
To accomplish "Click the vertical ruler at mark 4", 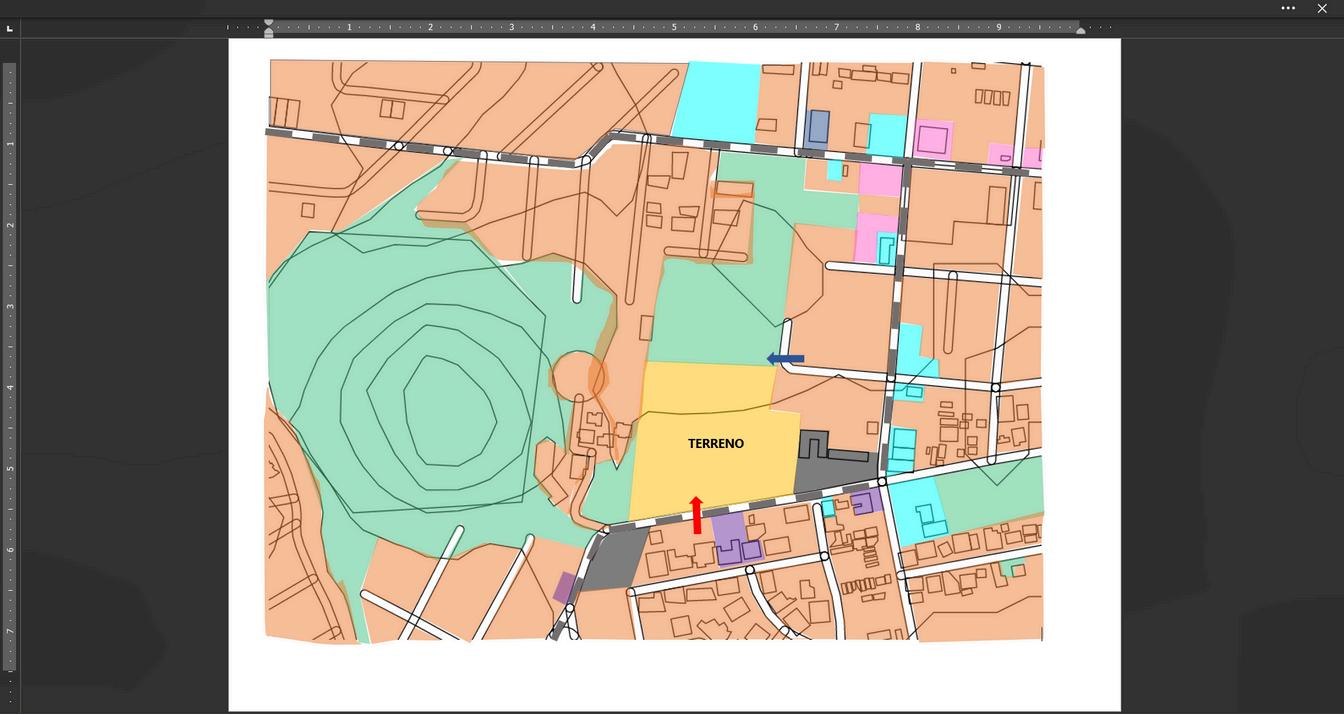I will [10, 387].
